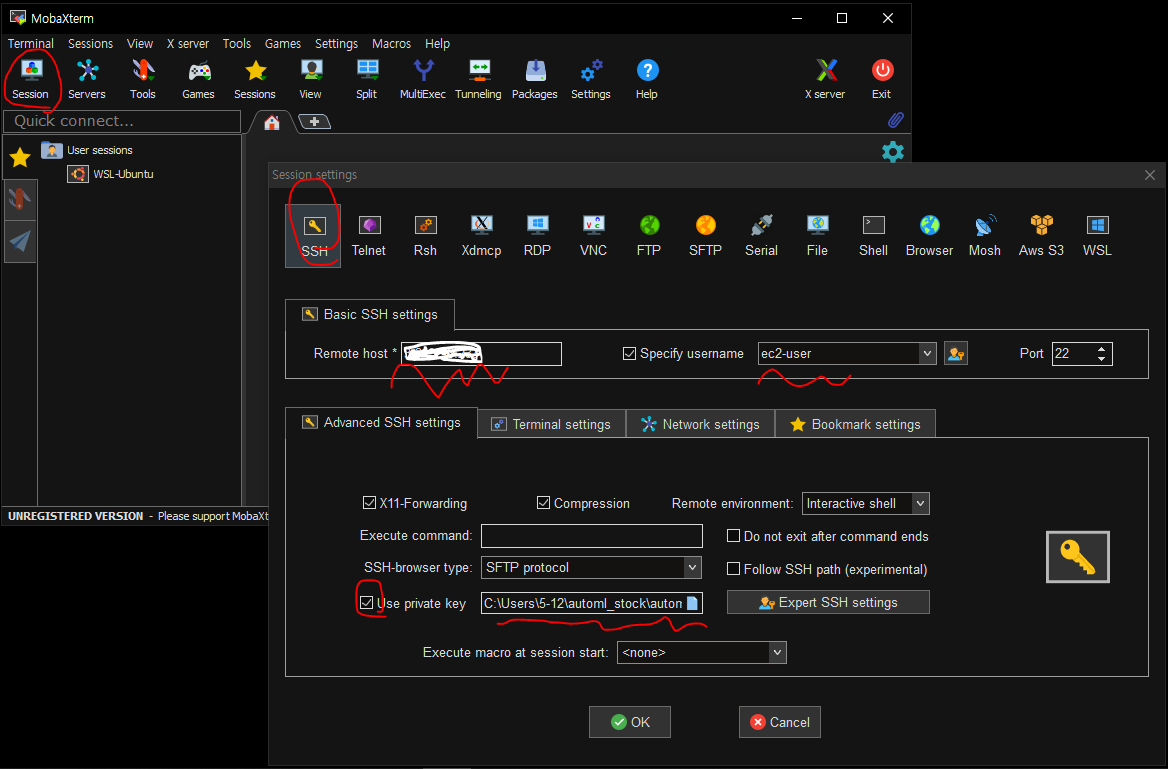Open the credentials manager beside username

[x=956, y=353]
